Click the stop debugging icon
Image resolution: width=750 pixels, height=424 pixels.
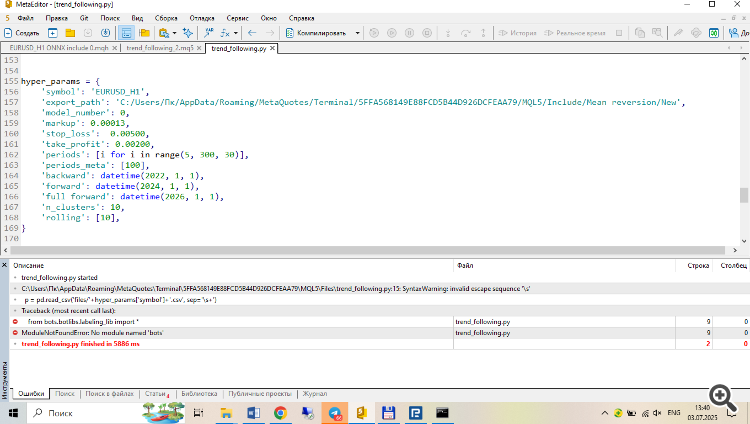[427, 33]
